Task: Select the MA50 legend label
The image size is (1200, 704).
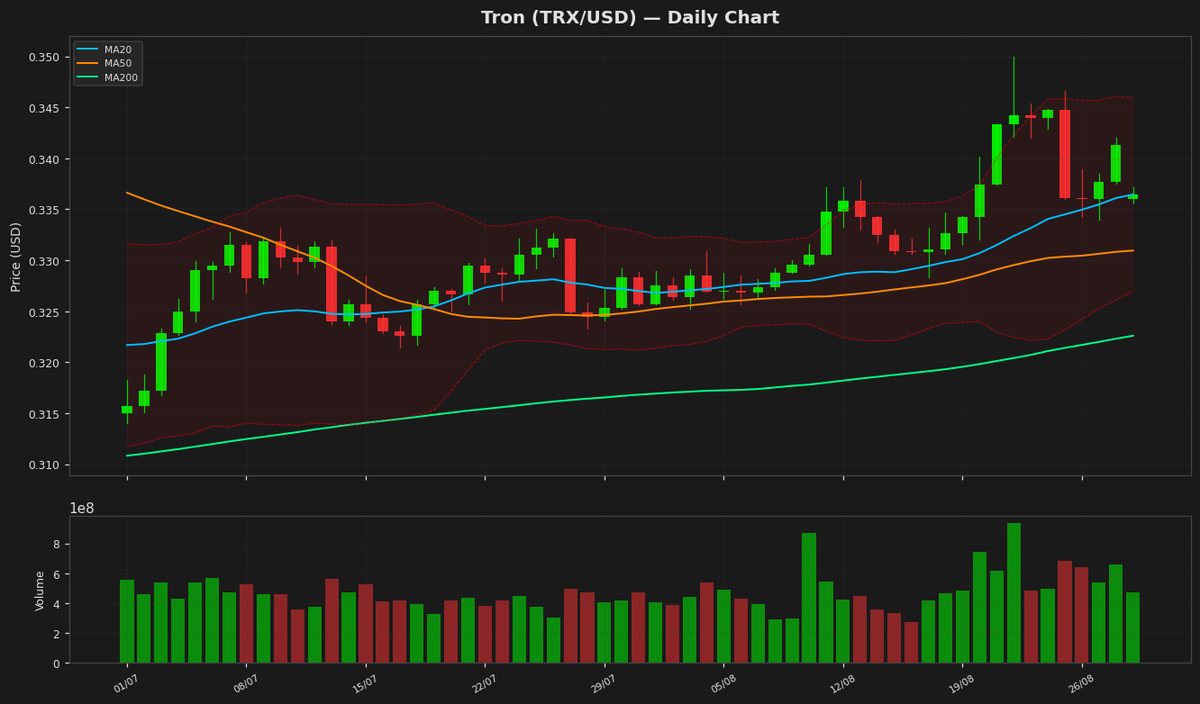Action: point(118,63)
